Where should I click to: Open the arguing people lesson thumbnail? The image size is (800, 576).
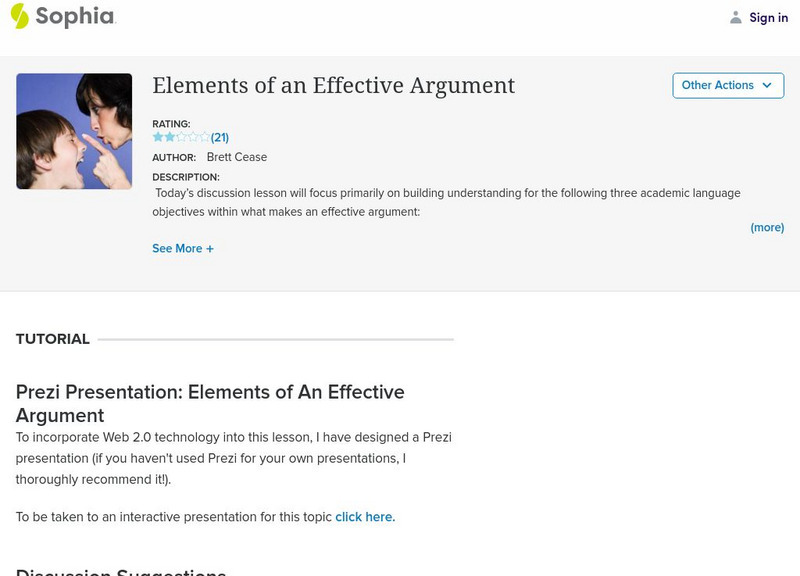(x=74, y=131)
